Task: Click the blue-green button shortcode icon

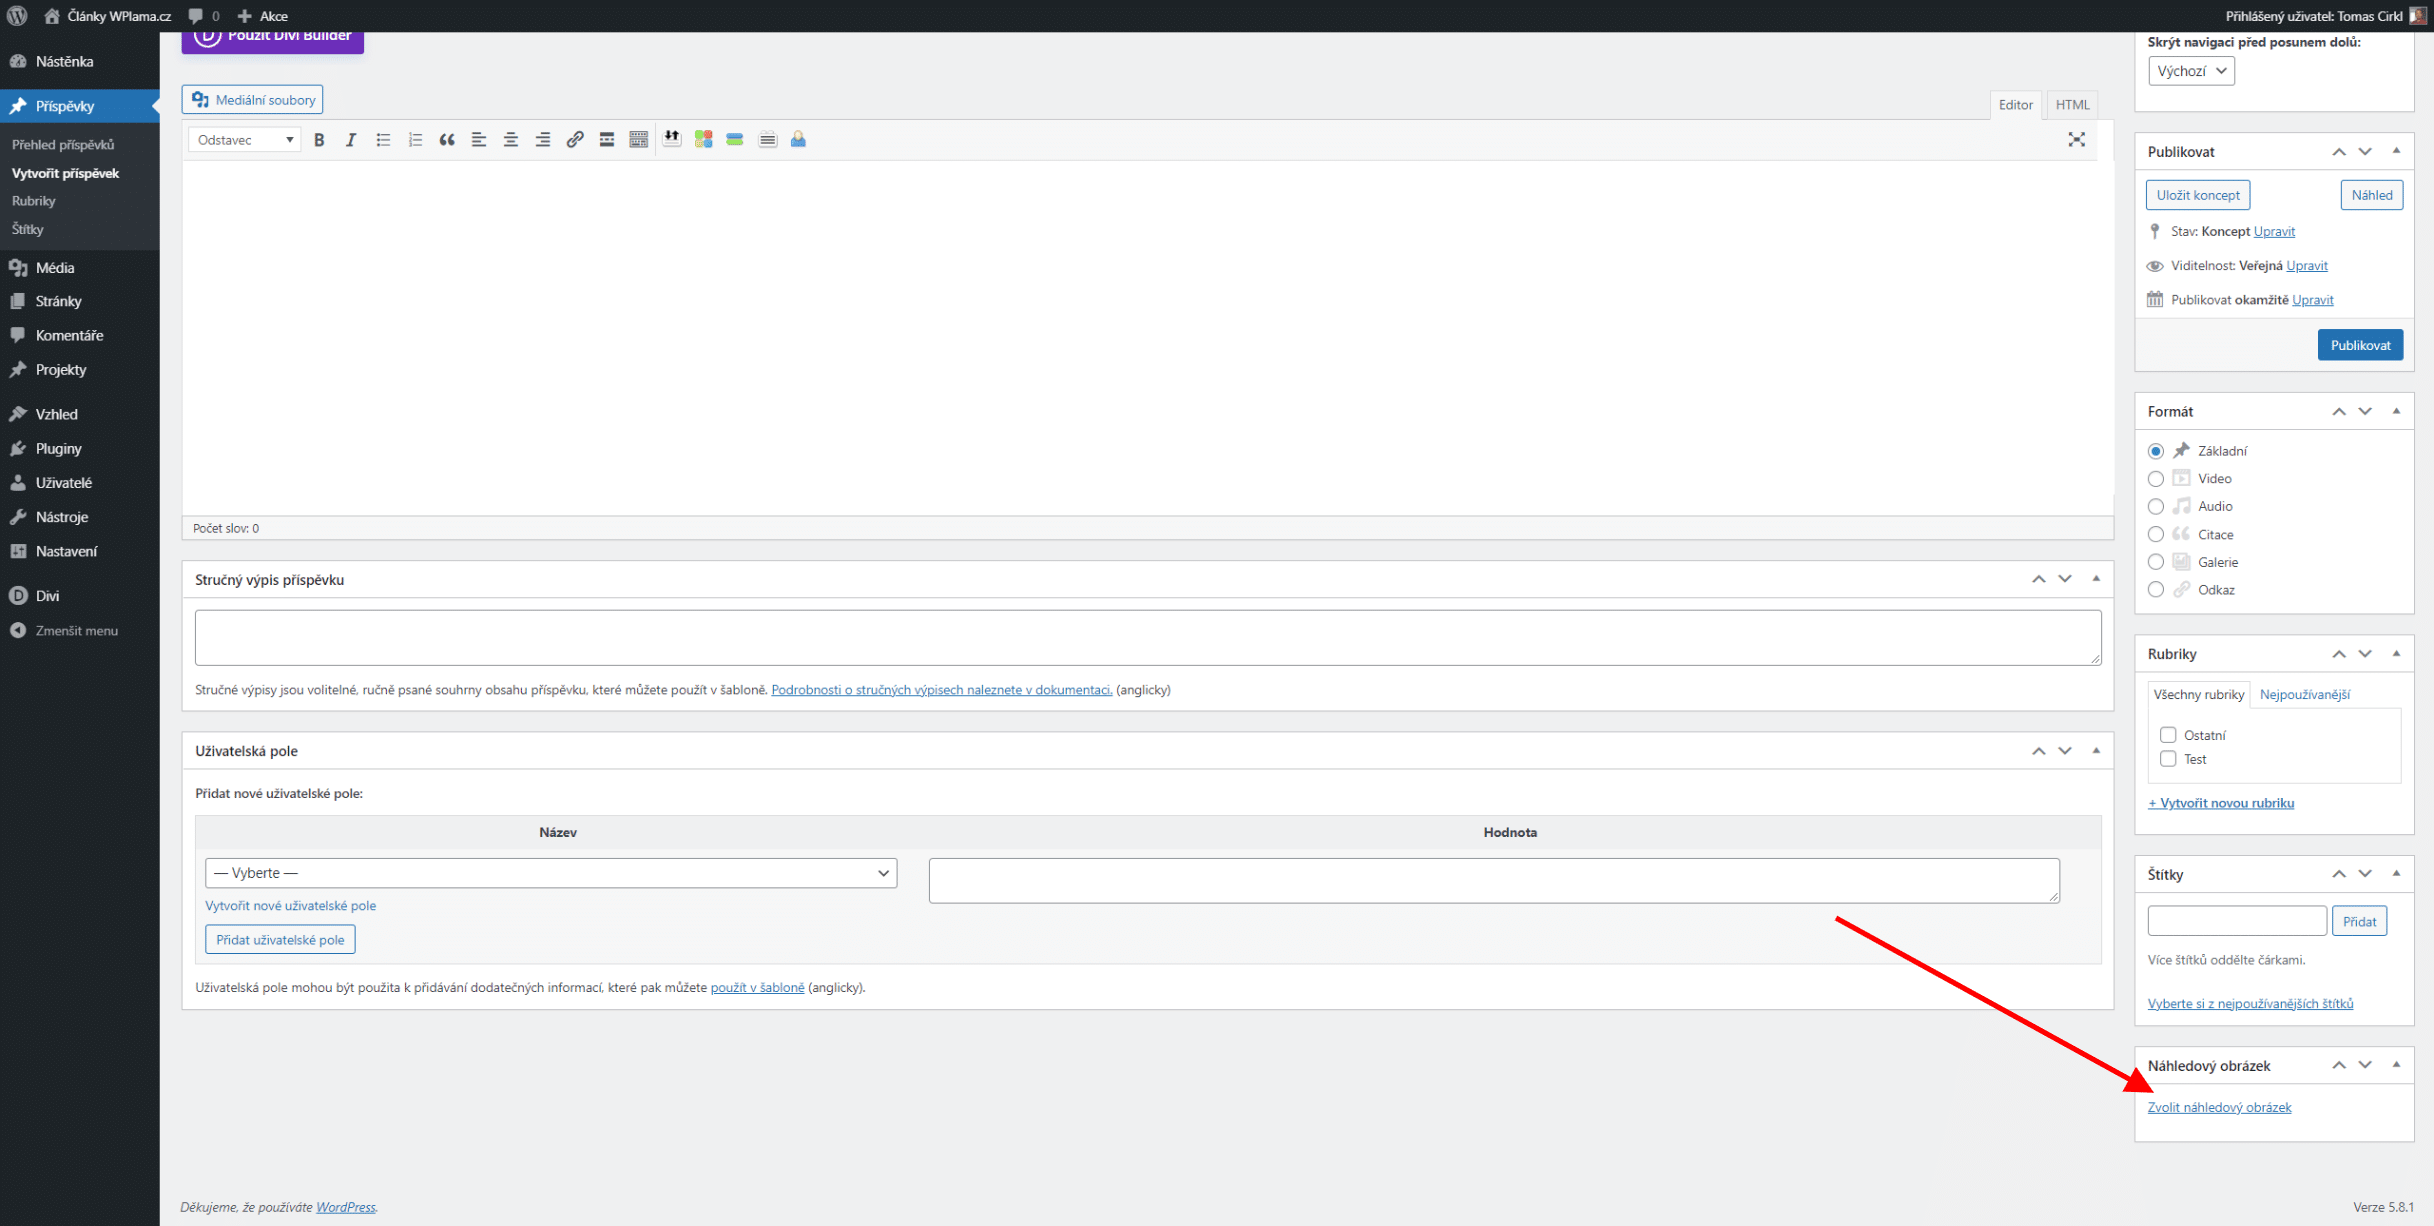Action: (735, 139)
